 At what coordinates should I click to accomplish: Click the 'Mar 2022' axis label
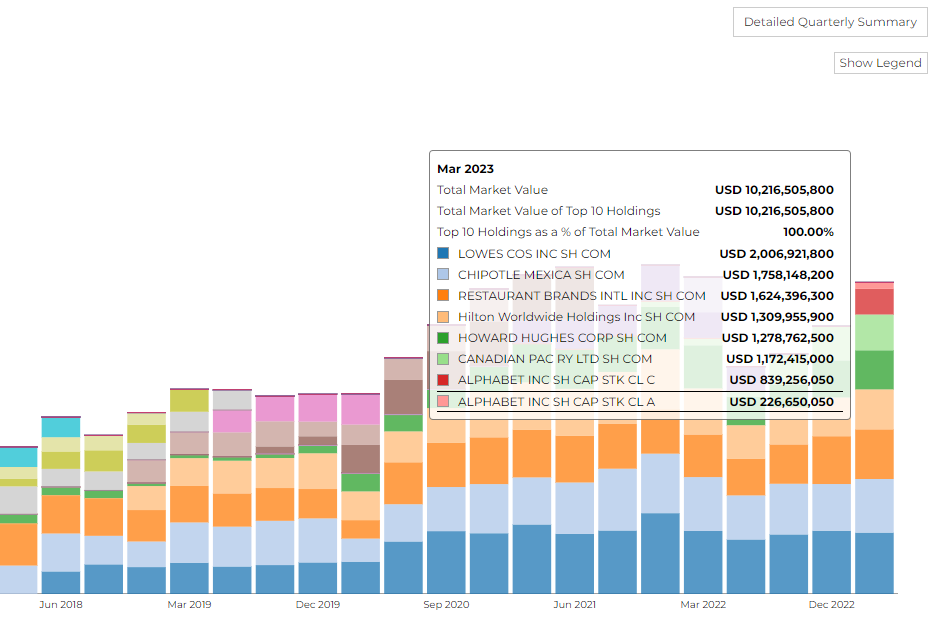703,605
